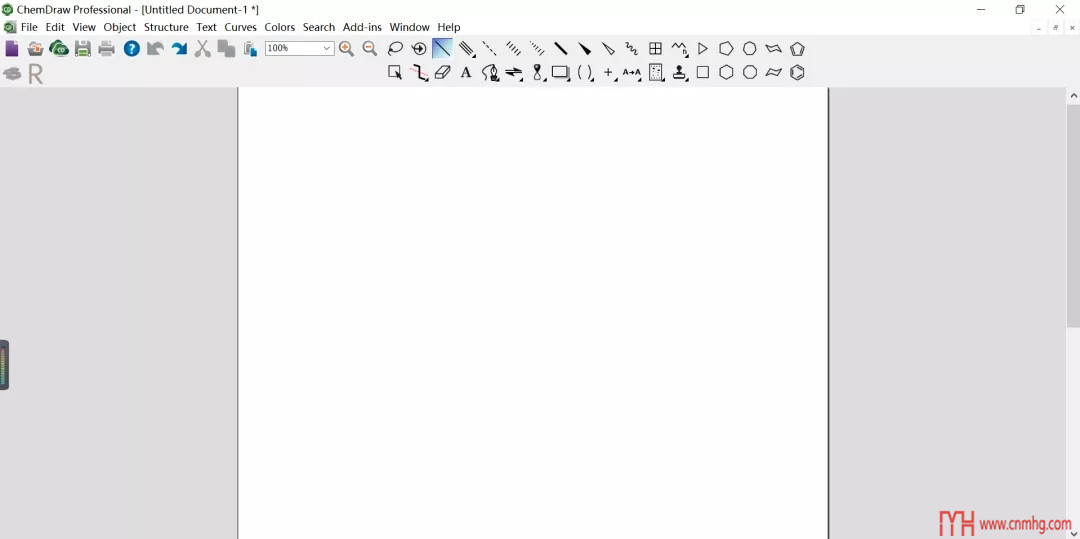
Task: Select the Benzene Ring tool
Action: (x=797, y=72)
